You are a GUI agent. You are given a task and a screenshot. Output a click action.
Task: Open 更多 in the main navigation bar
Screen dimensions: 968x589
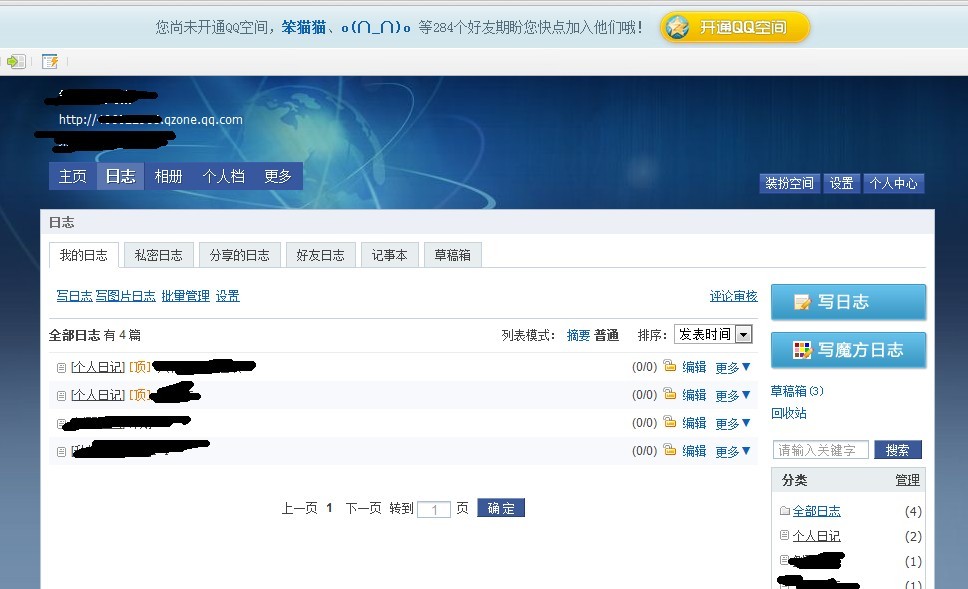coord(278,176)
